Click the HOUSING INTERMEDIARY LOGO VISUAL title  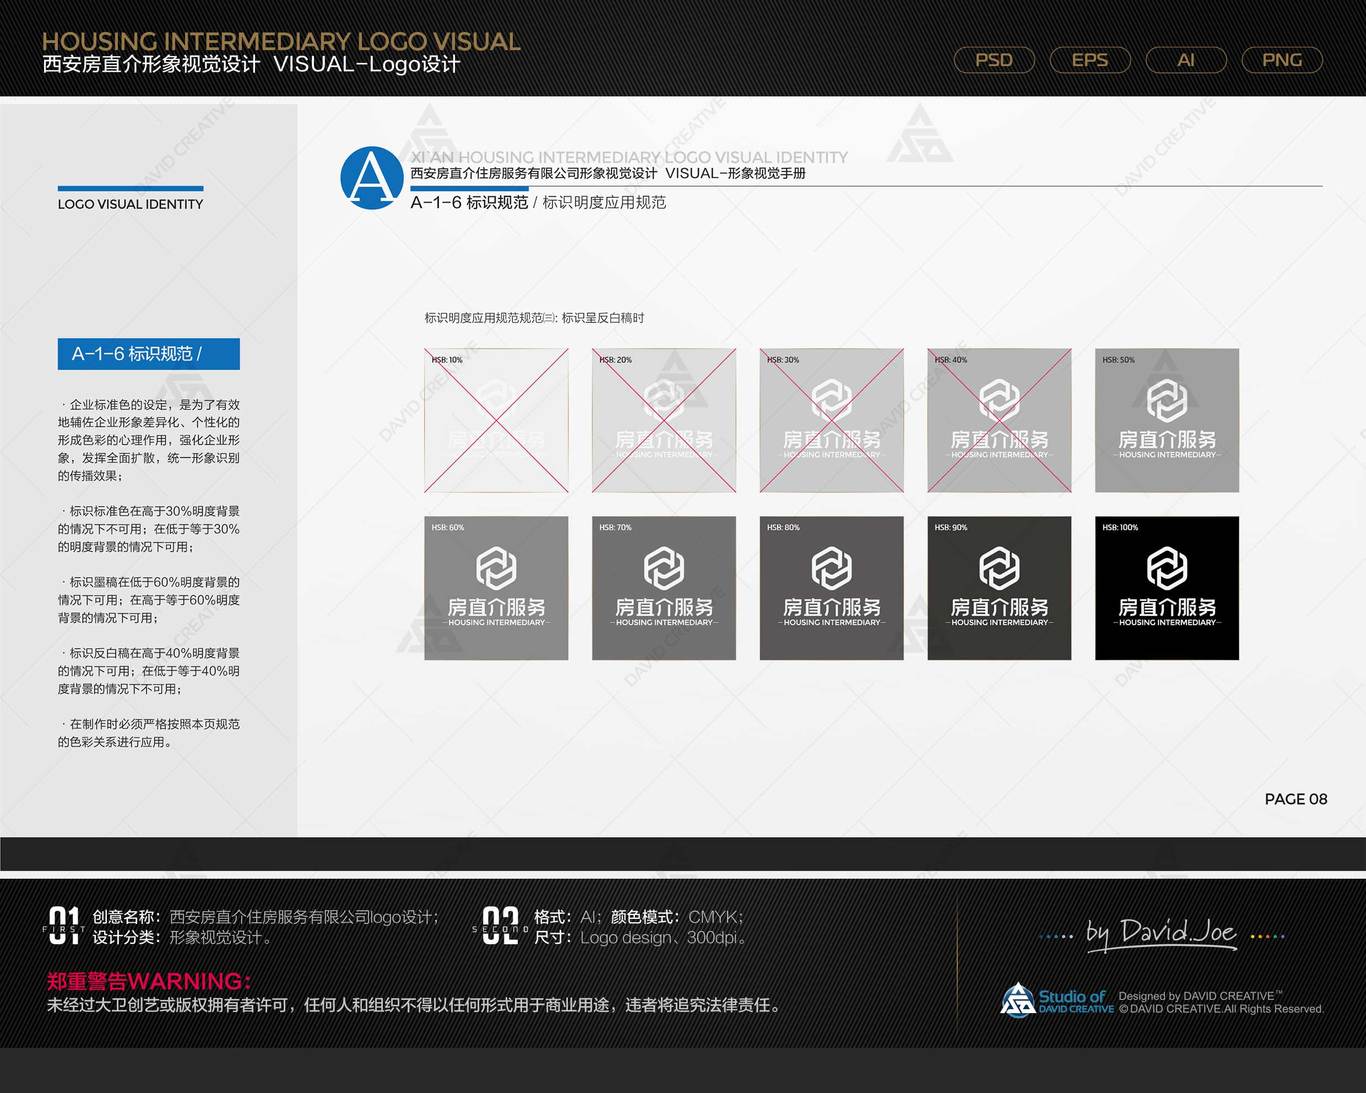tap(281, 41)
